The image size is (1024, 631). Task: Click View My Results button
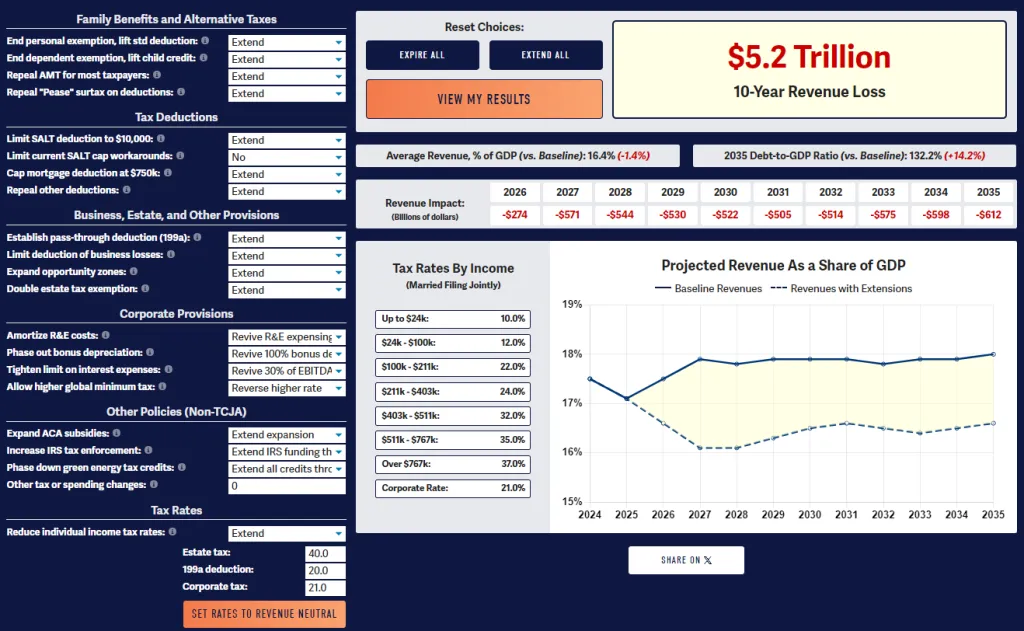pyautogui.click(x=484, y=99)
